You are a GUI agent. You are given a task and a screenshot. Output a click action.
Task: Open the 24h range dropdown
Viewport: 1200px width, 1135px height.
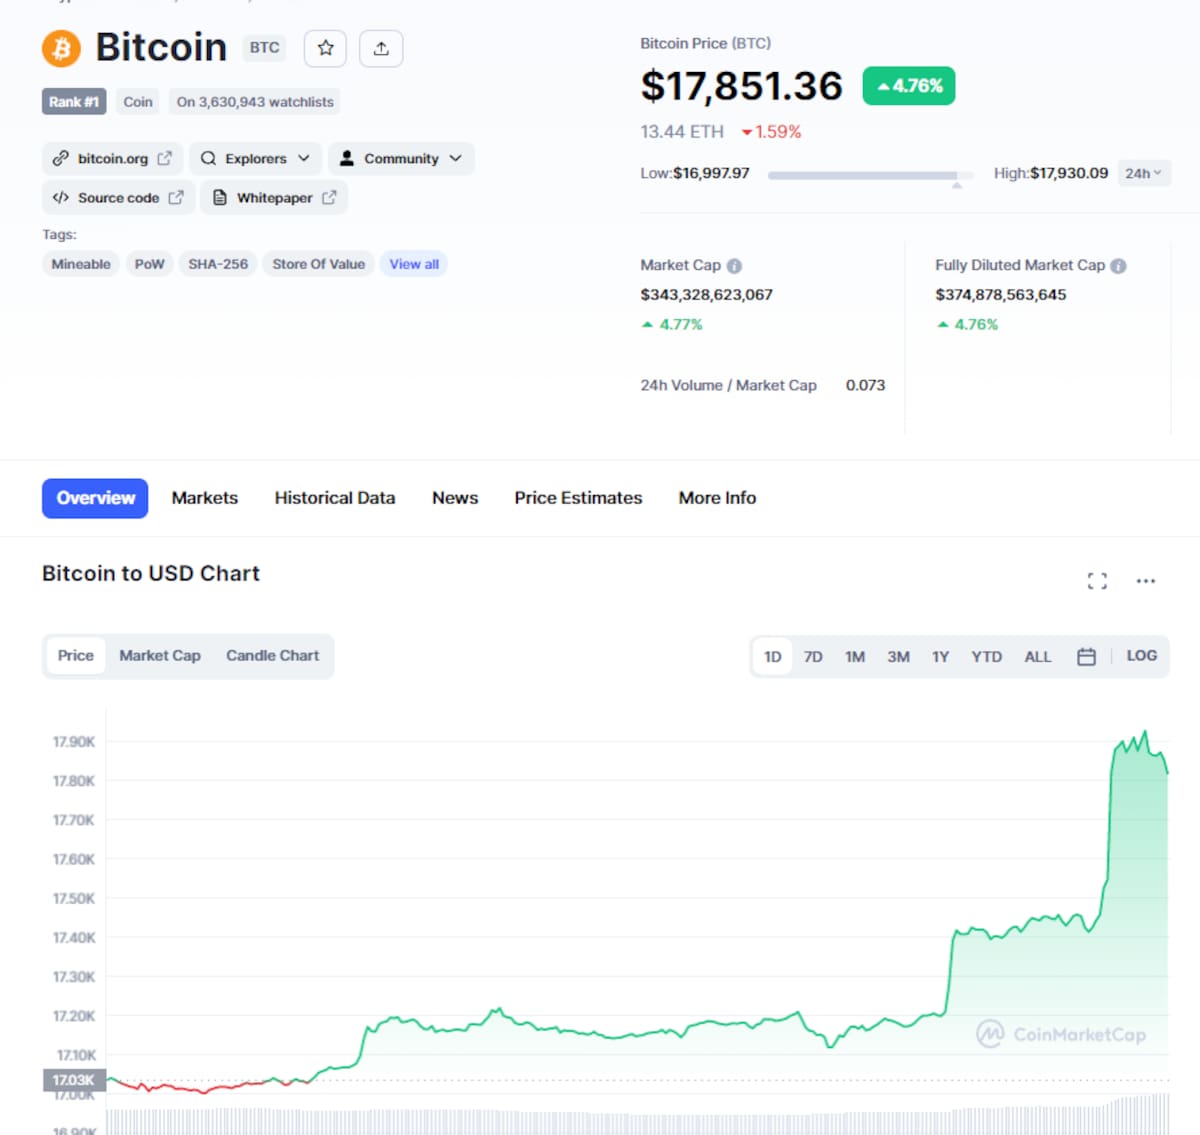coord(1143,174)
